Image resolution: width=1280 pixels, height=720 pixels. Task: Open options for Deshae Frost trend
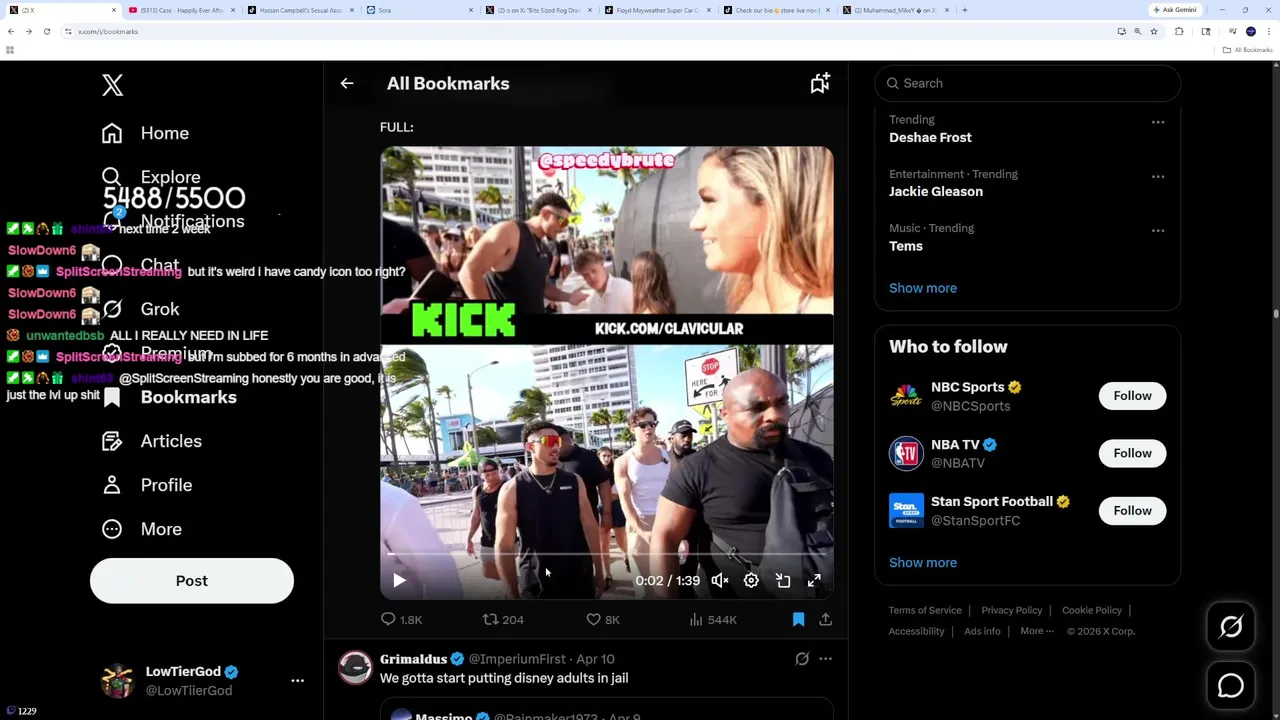click(x=1157, y=123)
